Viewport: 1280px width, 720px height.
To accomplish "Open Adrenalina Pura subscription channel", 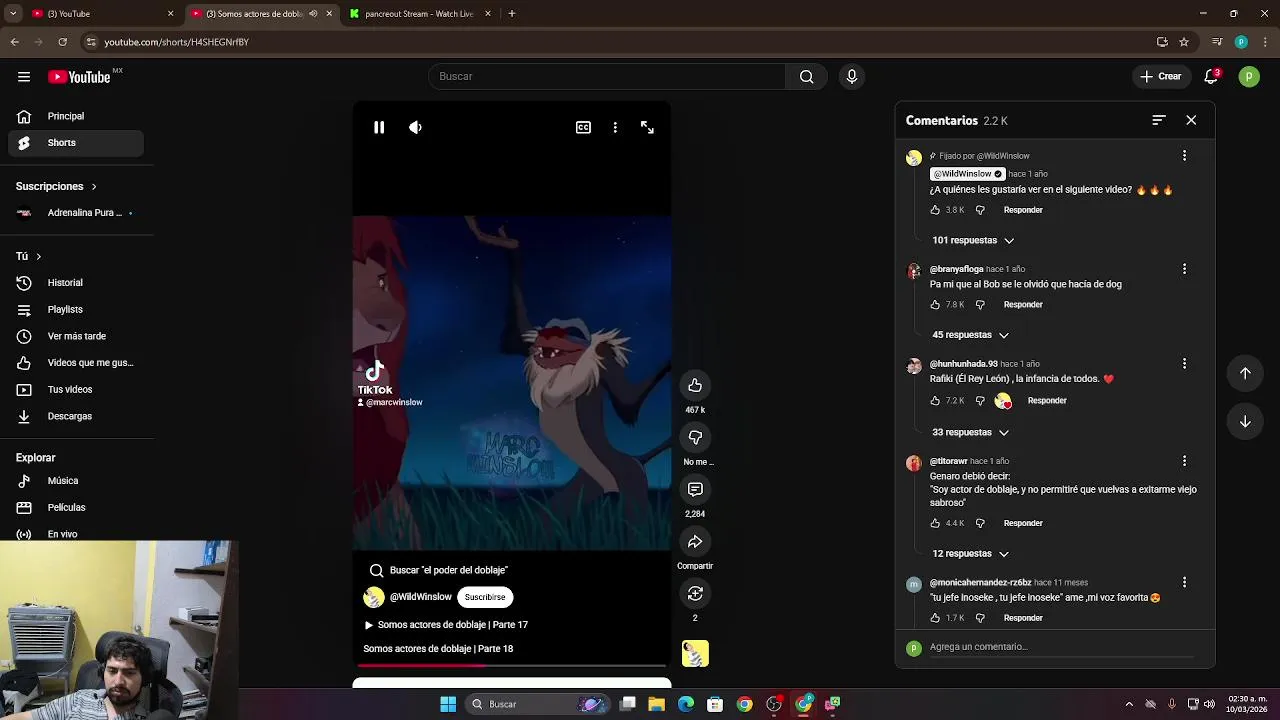I will (x=76, y=213).
